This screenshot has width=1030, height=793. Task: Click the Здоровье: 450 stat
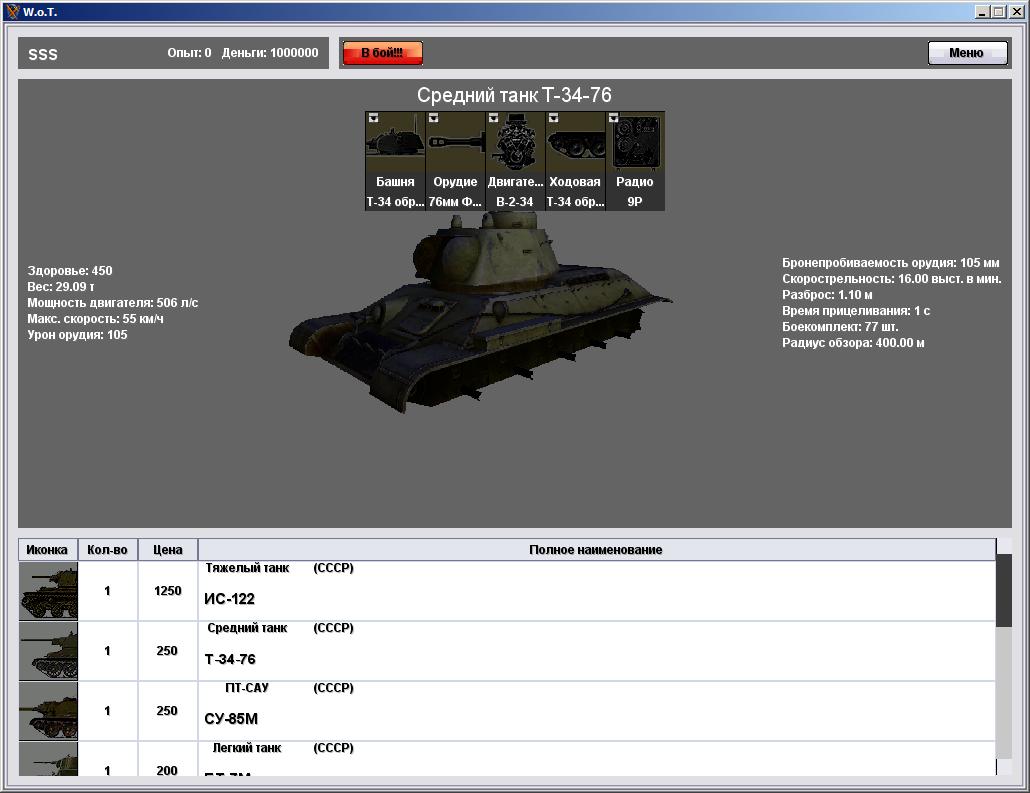70,271
